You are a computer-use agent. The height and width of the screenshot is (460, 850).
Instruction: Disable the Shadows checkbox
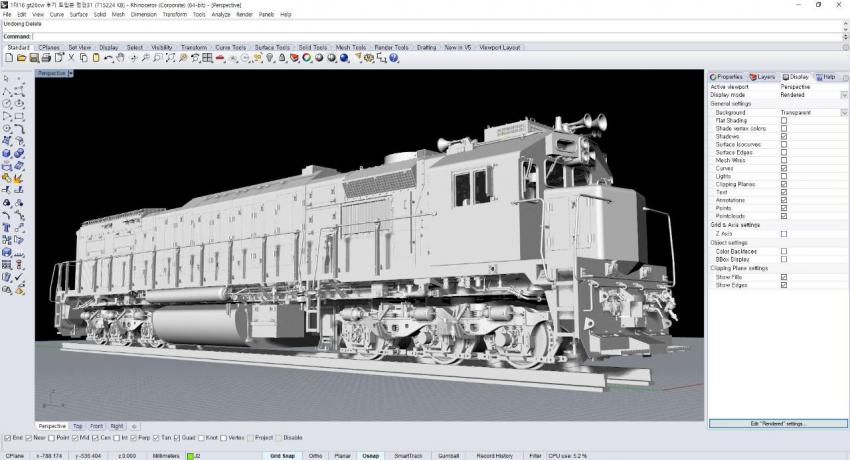784,136
